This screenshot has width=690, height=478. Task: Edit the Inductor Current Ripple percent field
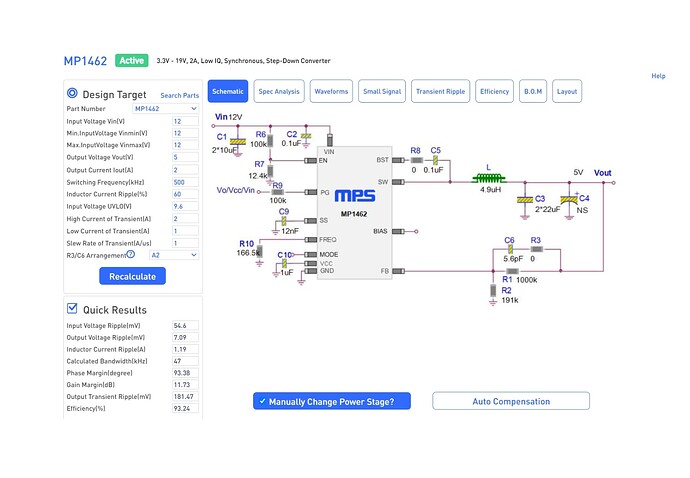tap(185, 194)
